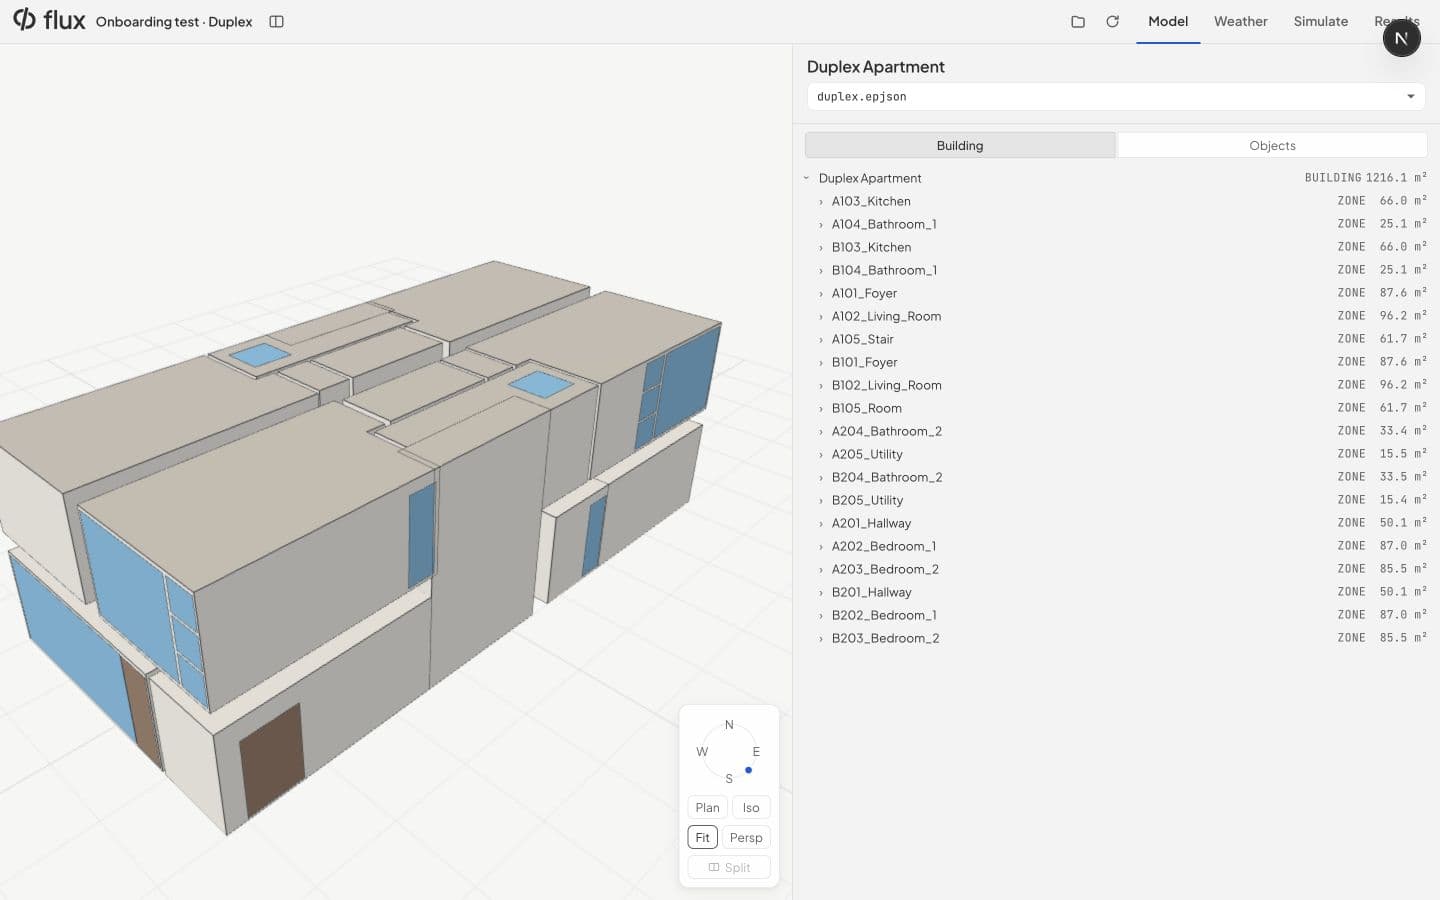
Task: Expand the A104_Bathroom_1 zone
Action: pyautogui.click(x=821, y=224)
